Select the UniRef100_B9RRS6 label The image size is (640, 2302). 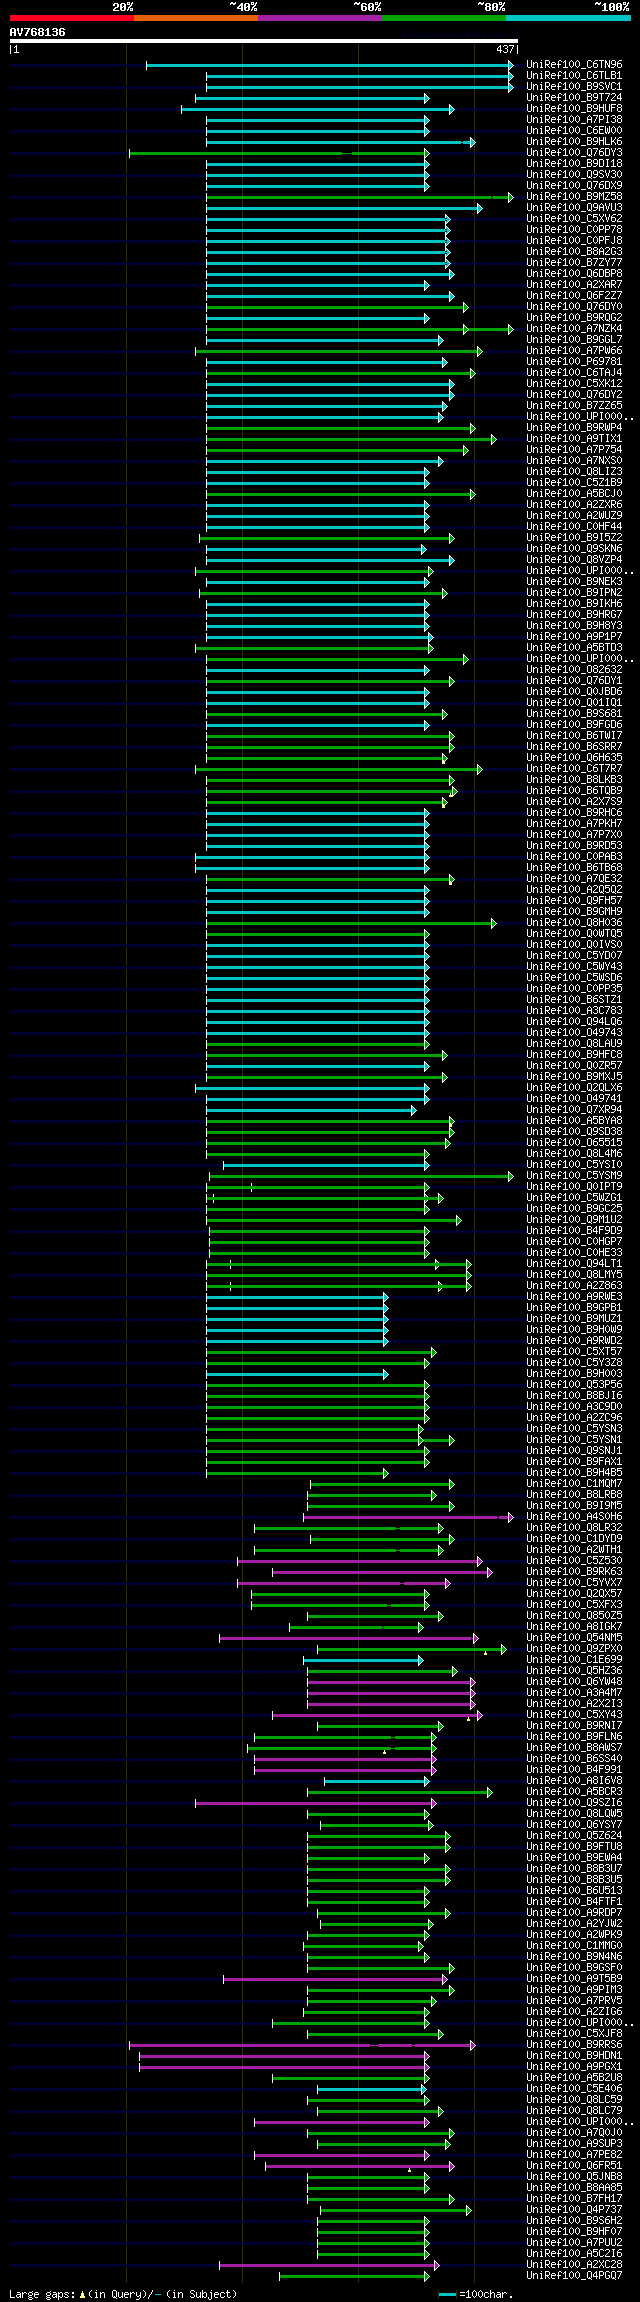coord(574,2045)
